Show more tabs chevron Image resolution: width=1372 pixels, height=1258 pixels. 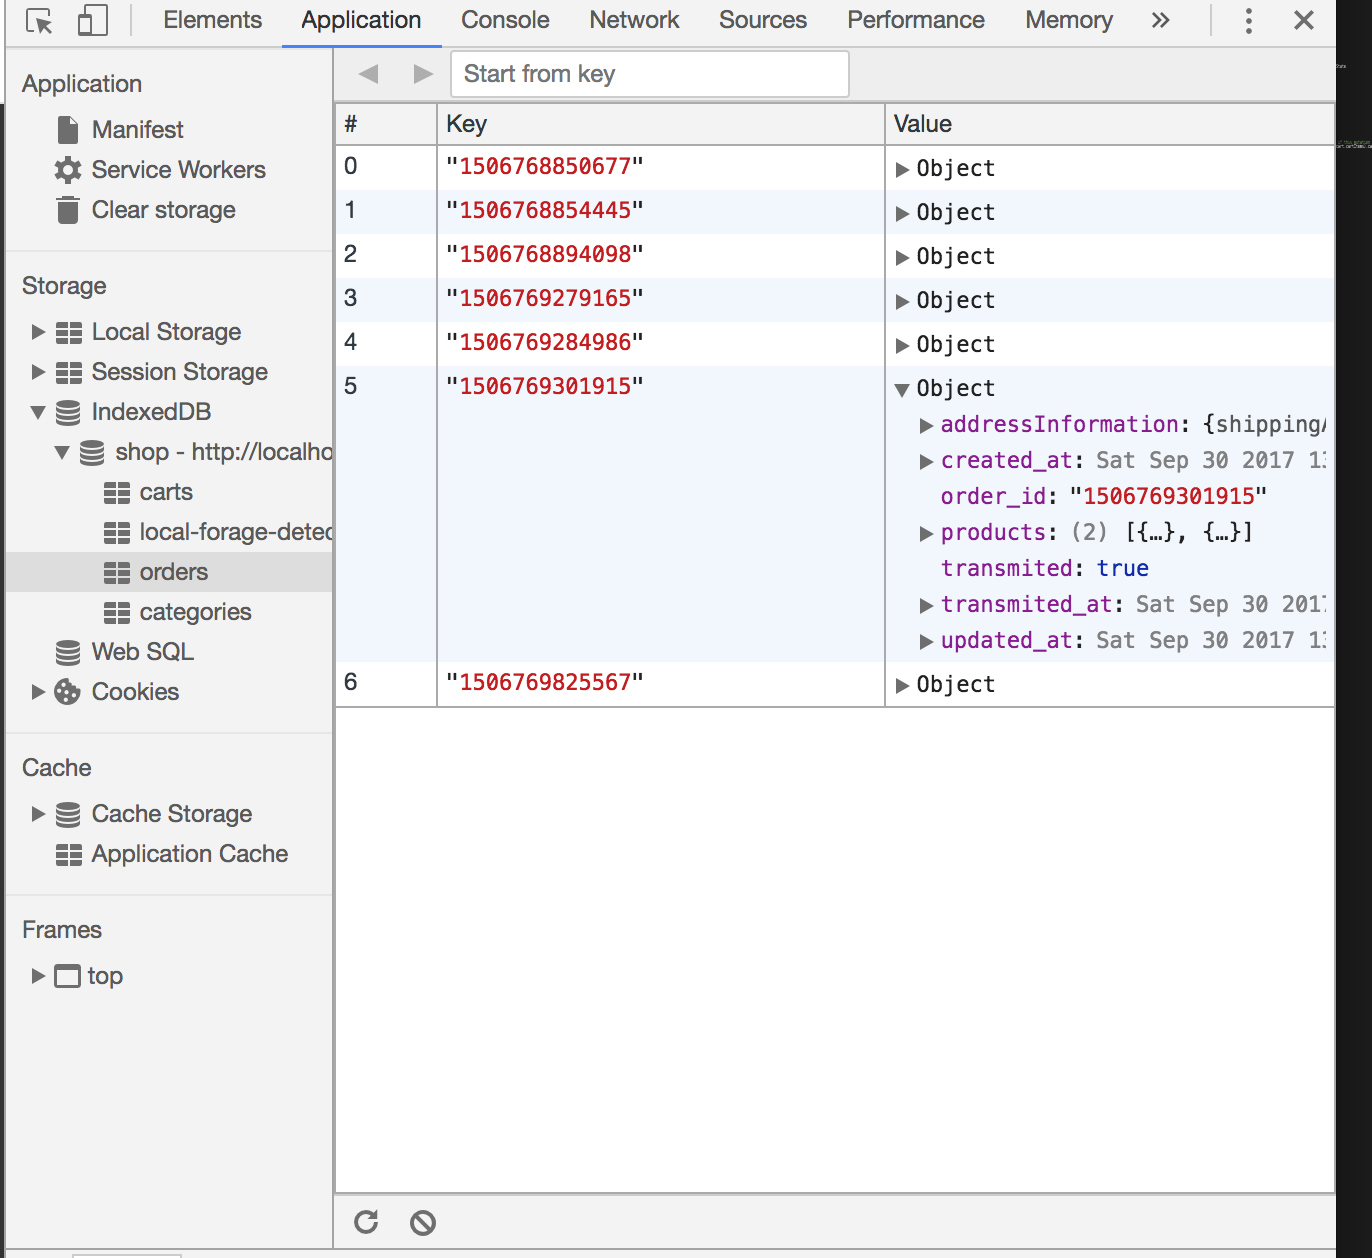coord(1160,21)
